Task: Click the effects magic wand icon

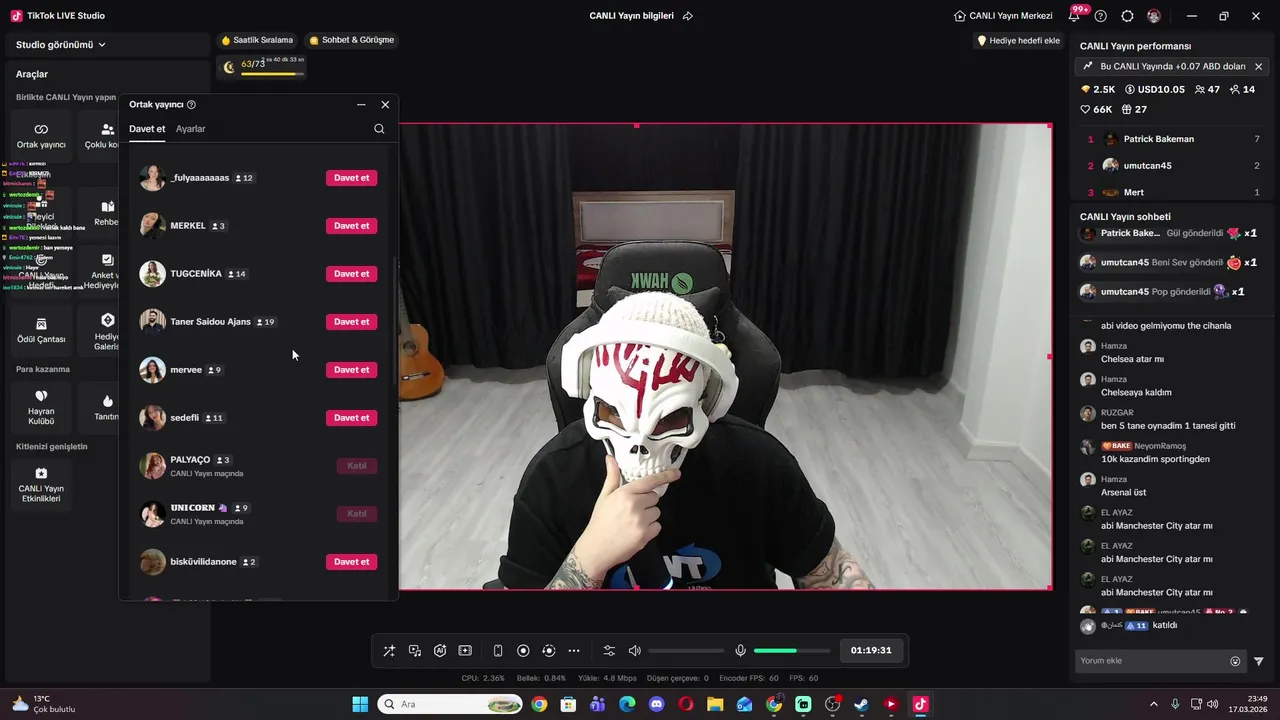Action: [389, 651]
